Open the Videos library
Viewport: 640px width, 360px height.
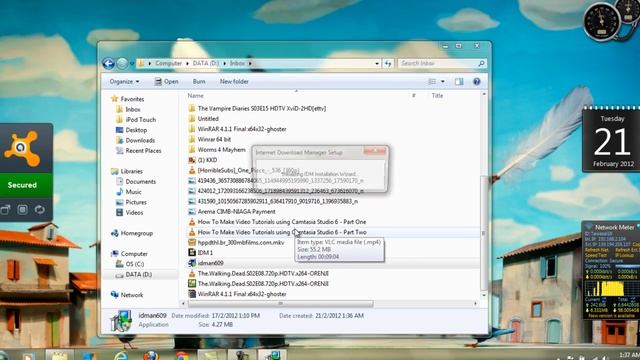tap(134, 213)
